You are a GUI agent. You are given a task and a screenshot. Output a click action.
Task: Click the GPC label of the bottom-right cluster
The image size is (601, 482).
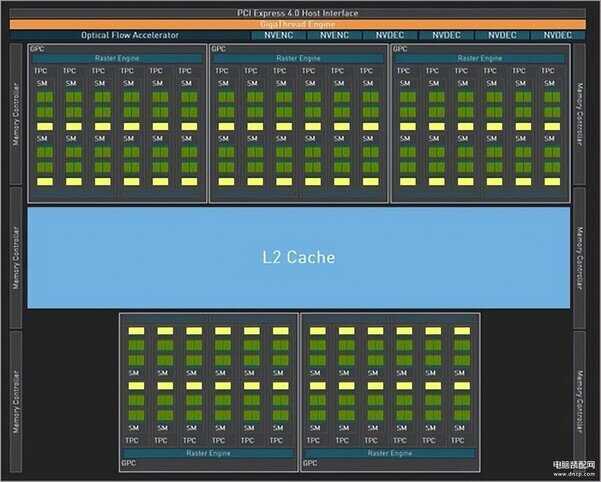pos(310,463)
